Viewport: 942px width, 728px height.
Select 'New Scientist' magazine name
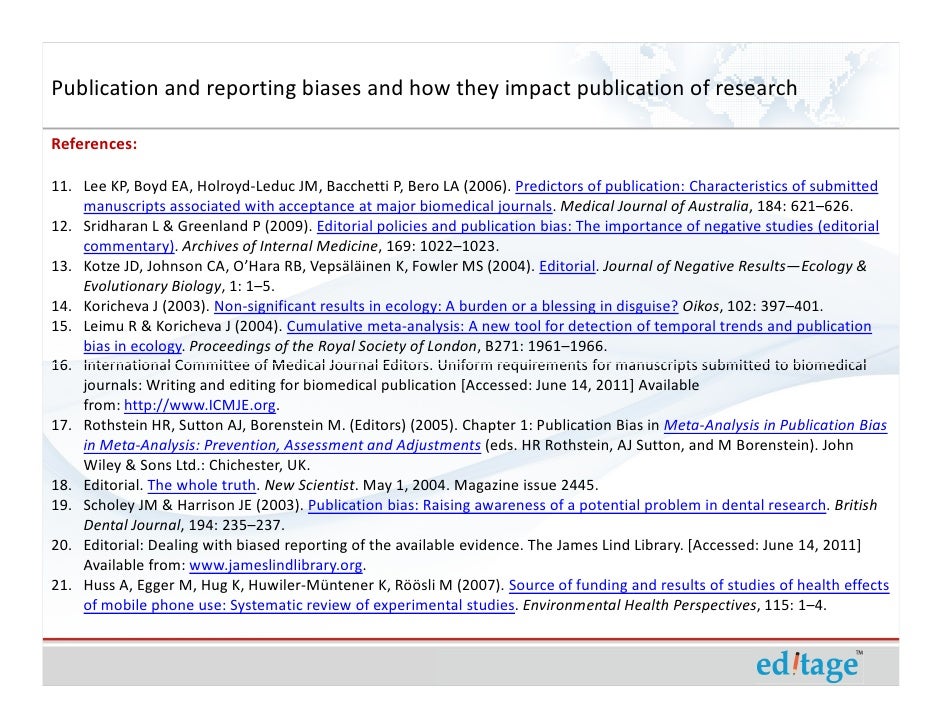pyautogui.click(x=309, y=485)
